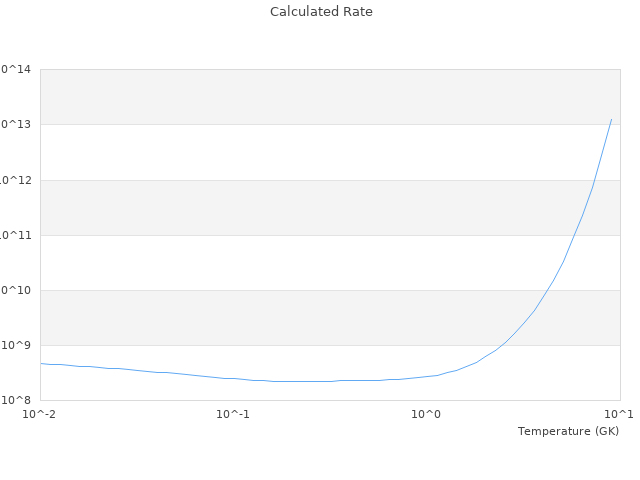
Task: Click the 10^9 y-axis tick label
Action: [x=16, y=345]
